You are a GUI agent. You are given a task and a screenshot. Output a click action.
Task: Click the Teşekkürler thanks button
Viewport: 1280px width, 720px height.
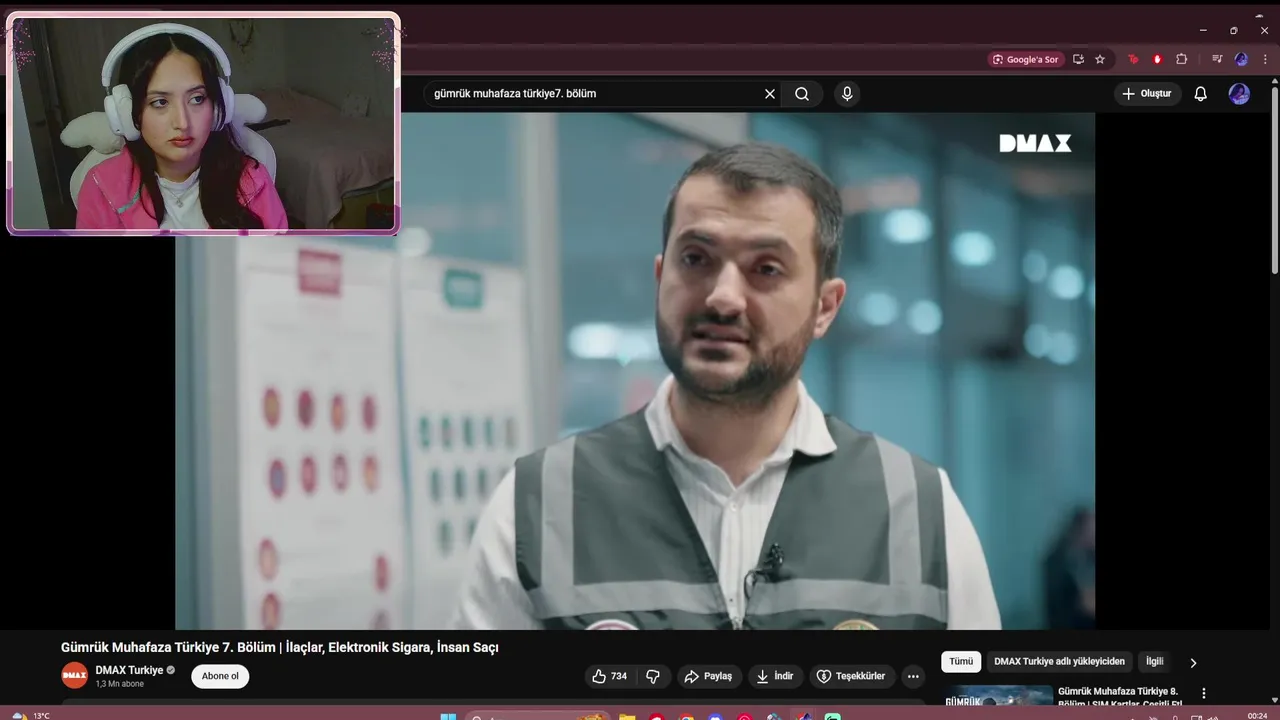coord(851,676)
